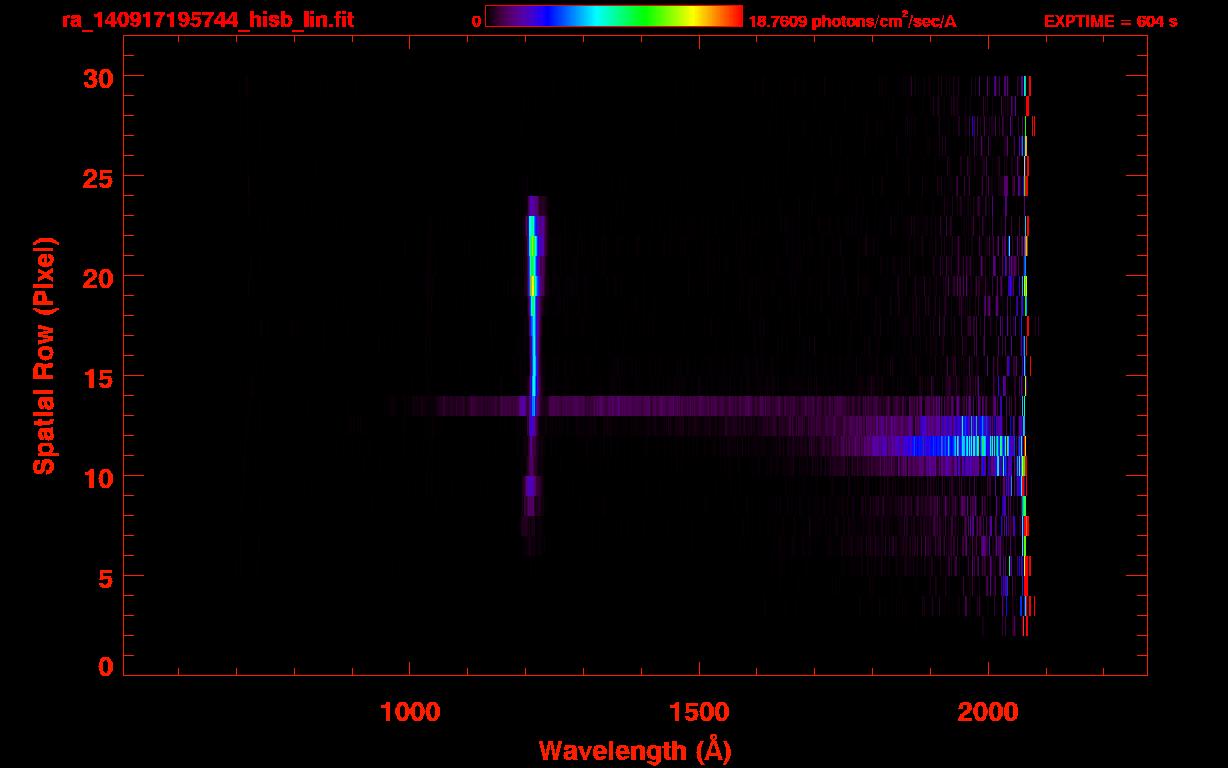This screenshot has height=768, width=1228.
Task: Click the x-axis tick label 1000
Action: point(410,713)
